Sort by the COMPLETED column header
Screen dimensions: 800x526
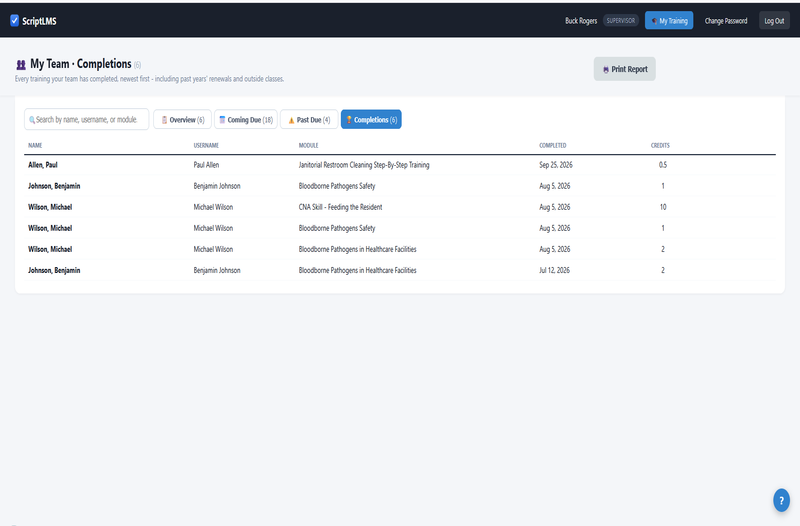(553, 145)
